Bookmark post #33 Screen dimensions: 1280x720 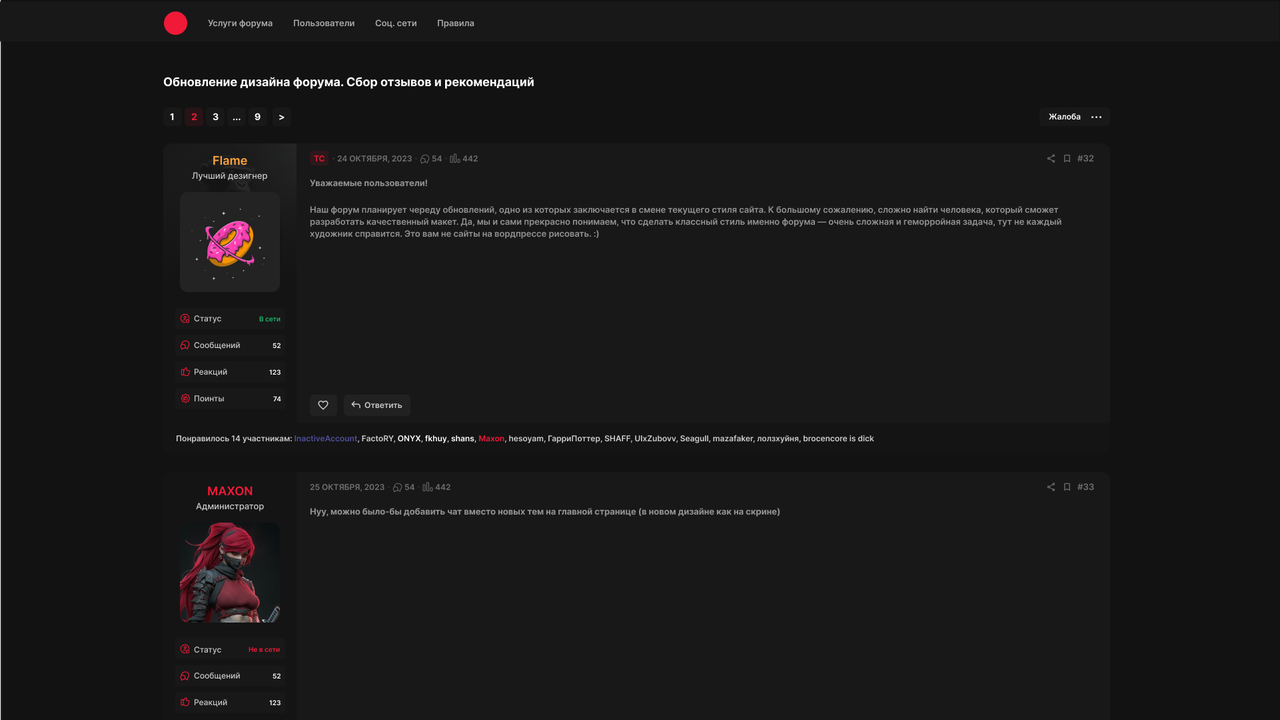coord(1067,487)
